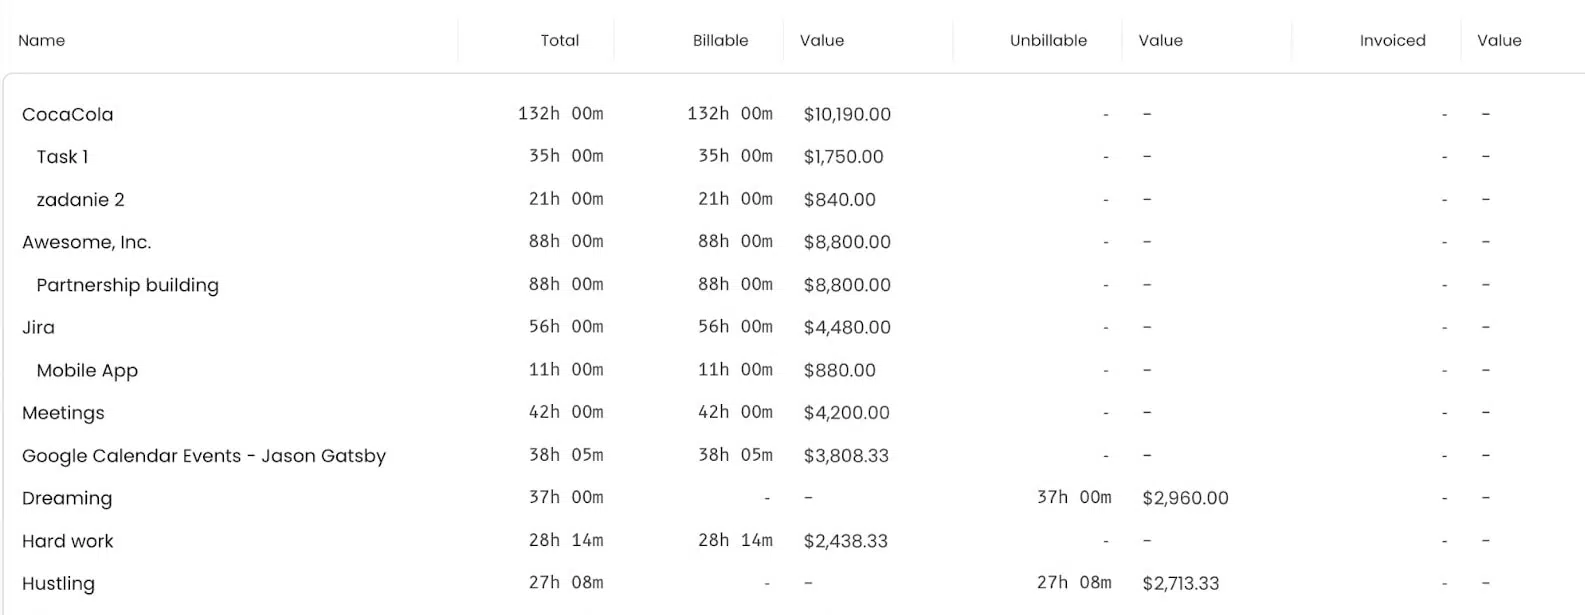Click the Value header next to Billable
Viewport: 1585px width, 615px height.
822,40
